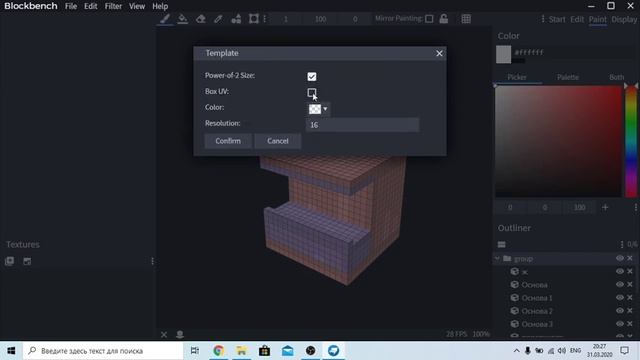Uncheck the Power-of-2 Size checkbox
This screenshot has width=640, height=360.
312,77
